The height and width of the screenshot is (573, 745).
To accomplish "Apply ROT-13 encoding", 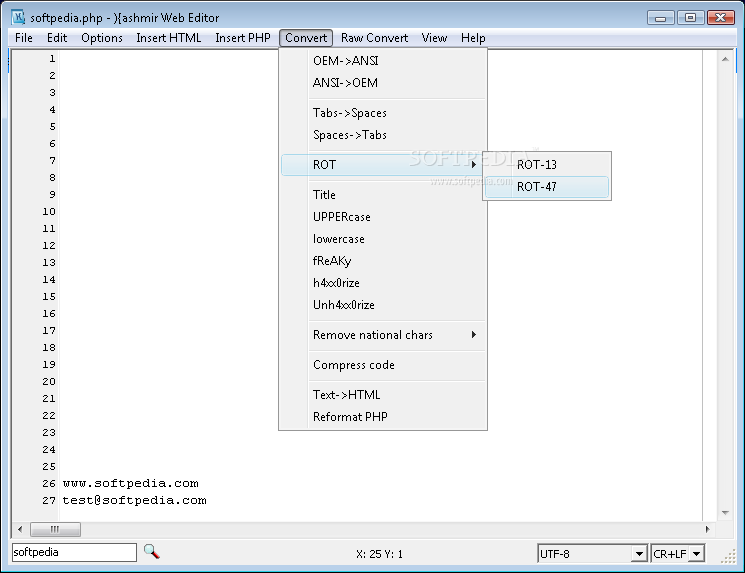I will coord(547,165).
